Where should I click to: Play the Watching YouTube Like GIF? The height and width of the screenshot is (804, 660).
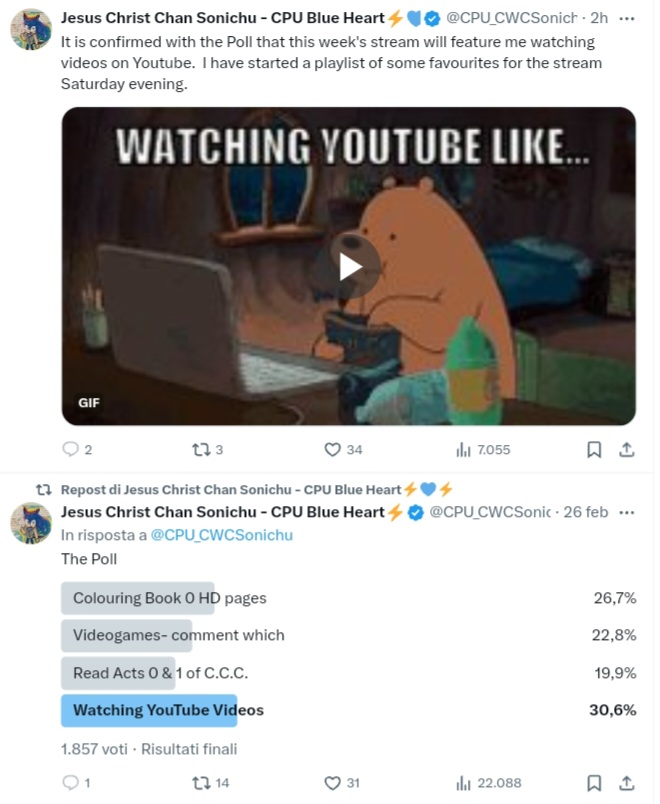tap(351, 267)
